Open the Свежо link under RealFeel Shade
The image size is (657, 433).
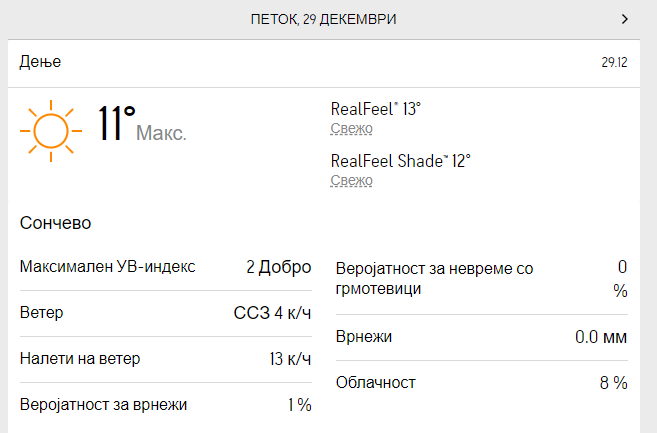(x=351, y=180)
